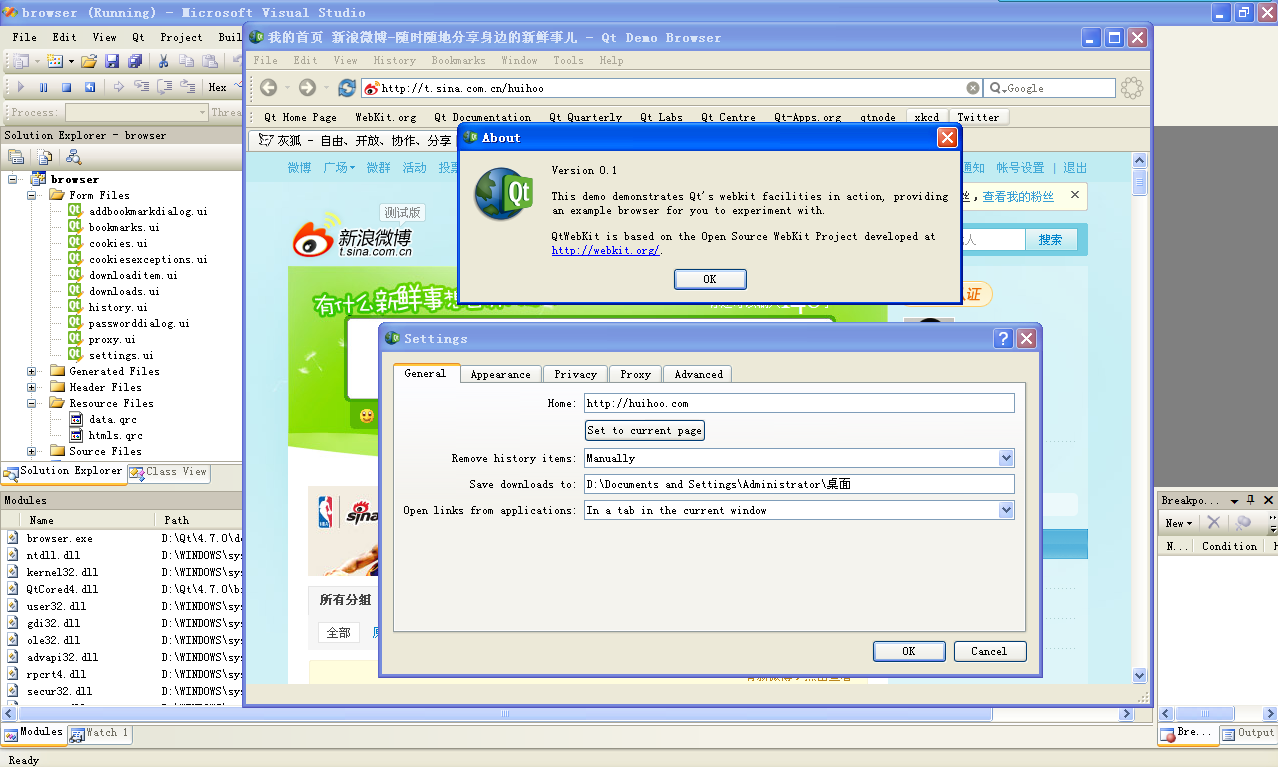The image size is (1278, 767).
Task: Click the Cut scissors icon
Action: (x=164, y=62)
